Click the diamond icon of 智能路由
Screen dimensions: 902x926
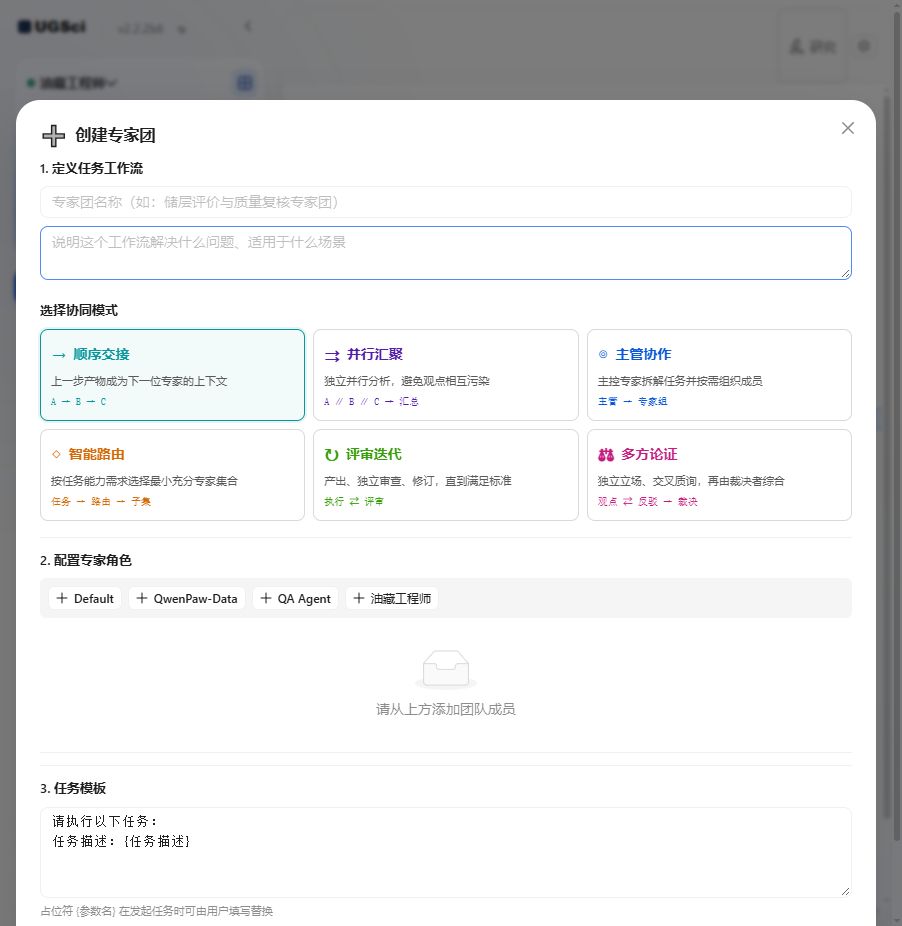[56, 454]
